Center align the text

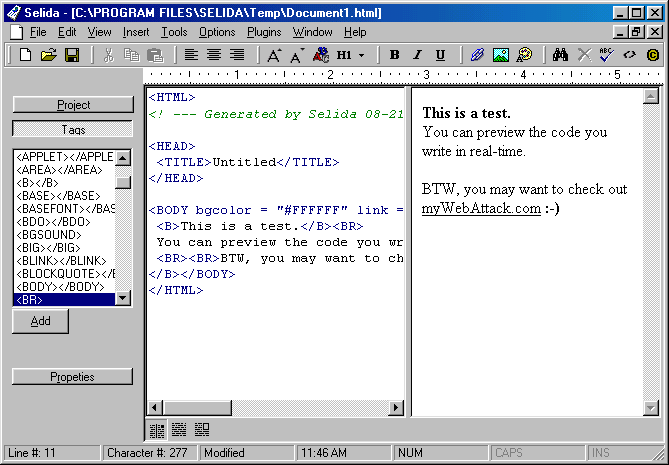pos(214,55)
